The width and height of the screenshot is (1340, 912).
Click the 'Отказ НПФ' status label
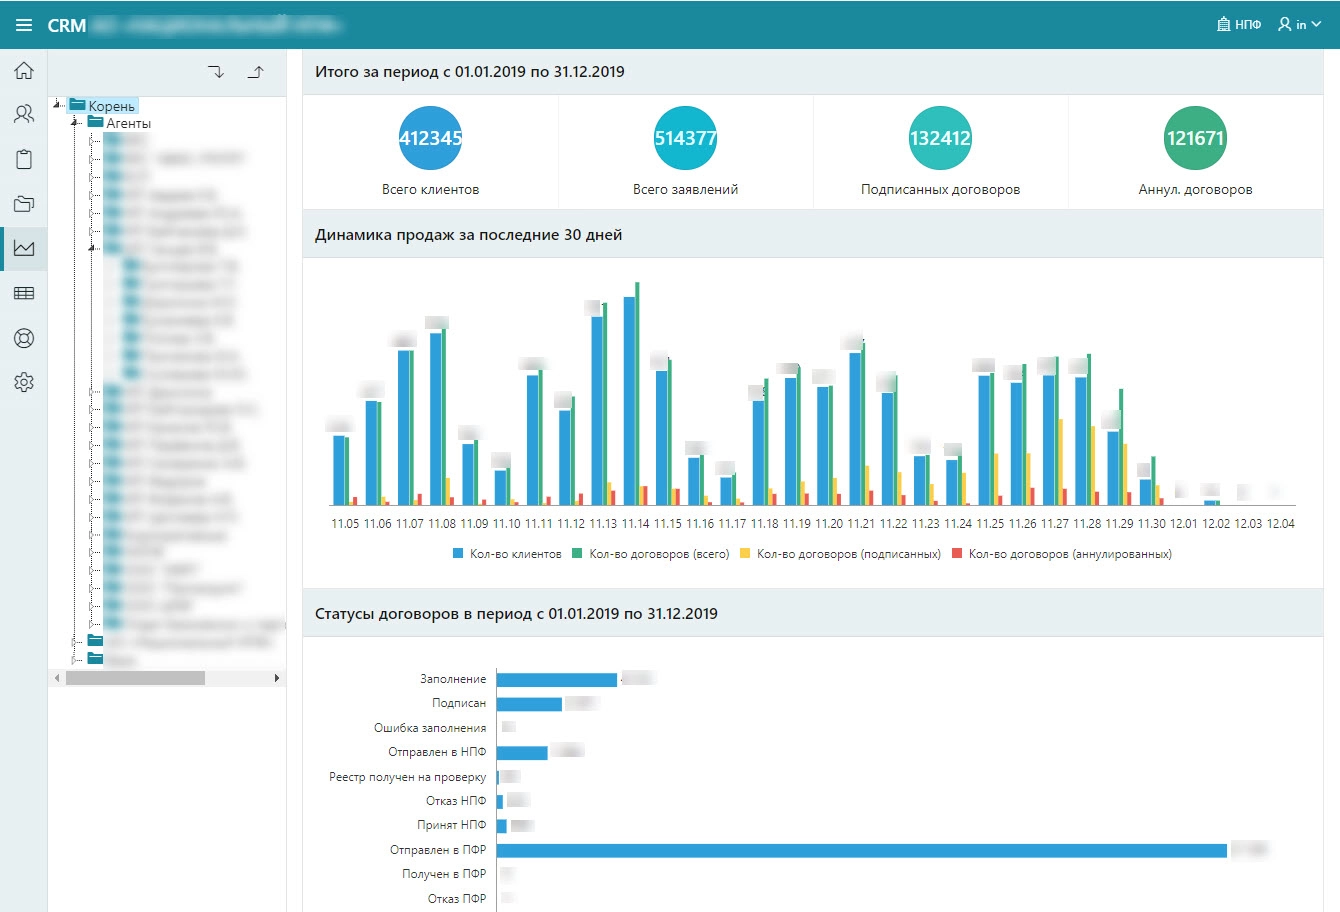click(x=456, y=801)
